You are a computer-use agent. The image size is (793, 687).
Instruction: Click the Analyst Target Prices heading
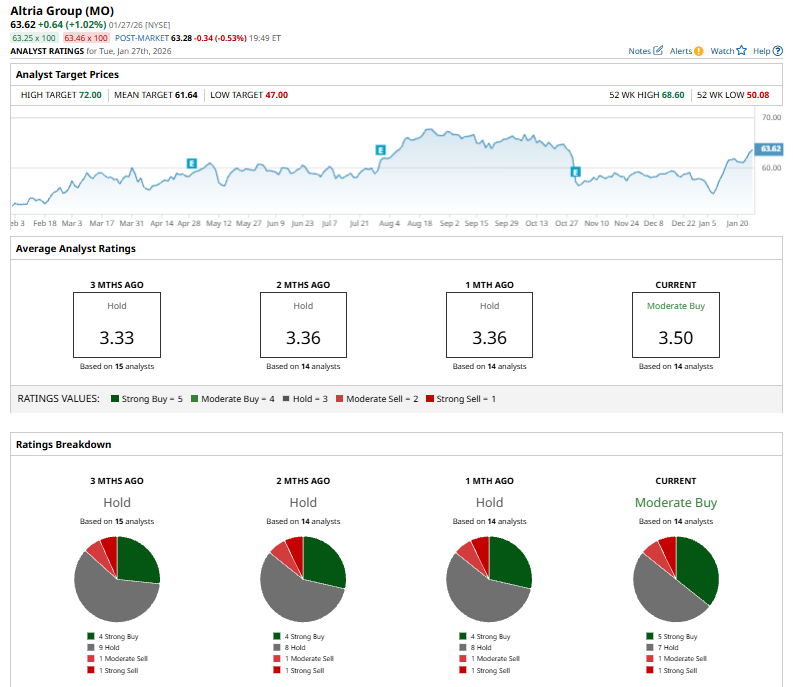point(67,74)
